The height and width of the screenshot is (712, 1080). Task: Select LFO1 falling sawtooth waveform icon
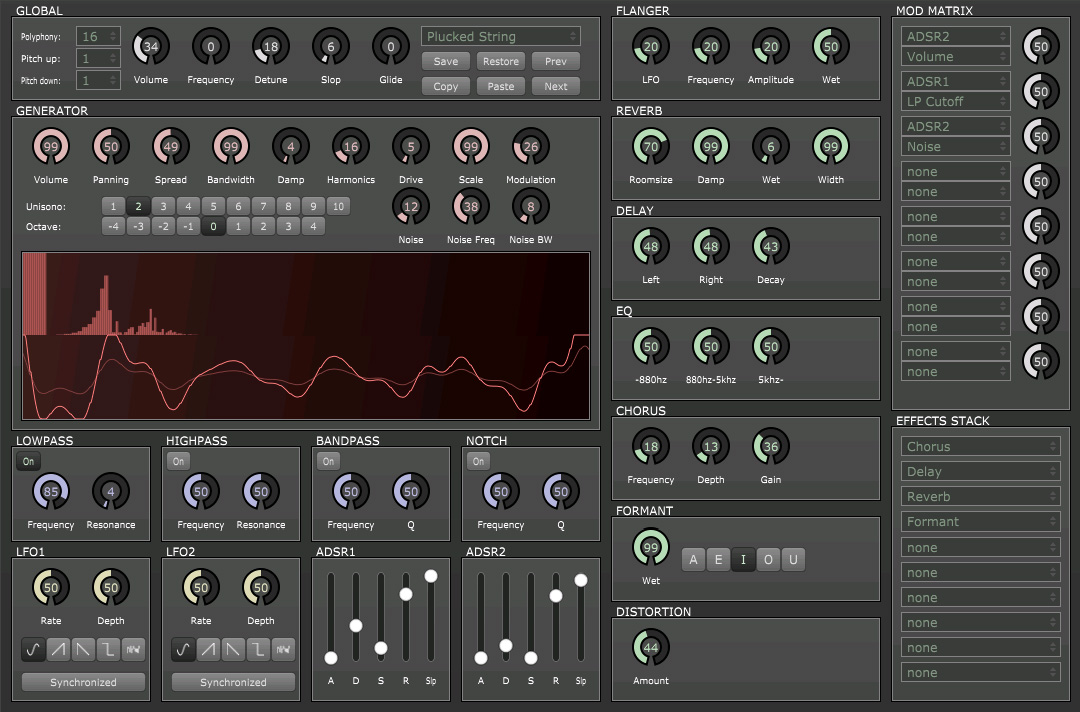(x=83, y=649)
